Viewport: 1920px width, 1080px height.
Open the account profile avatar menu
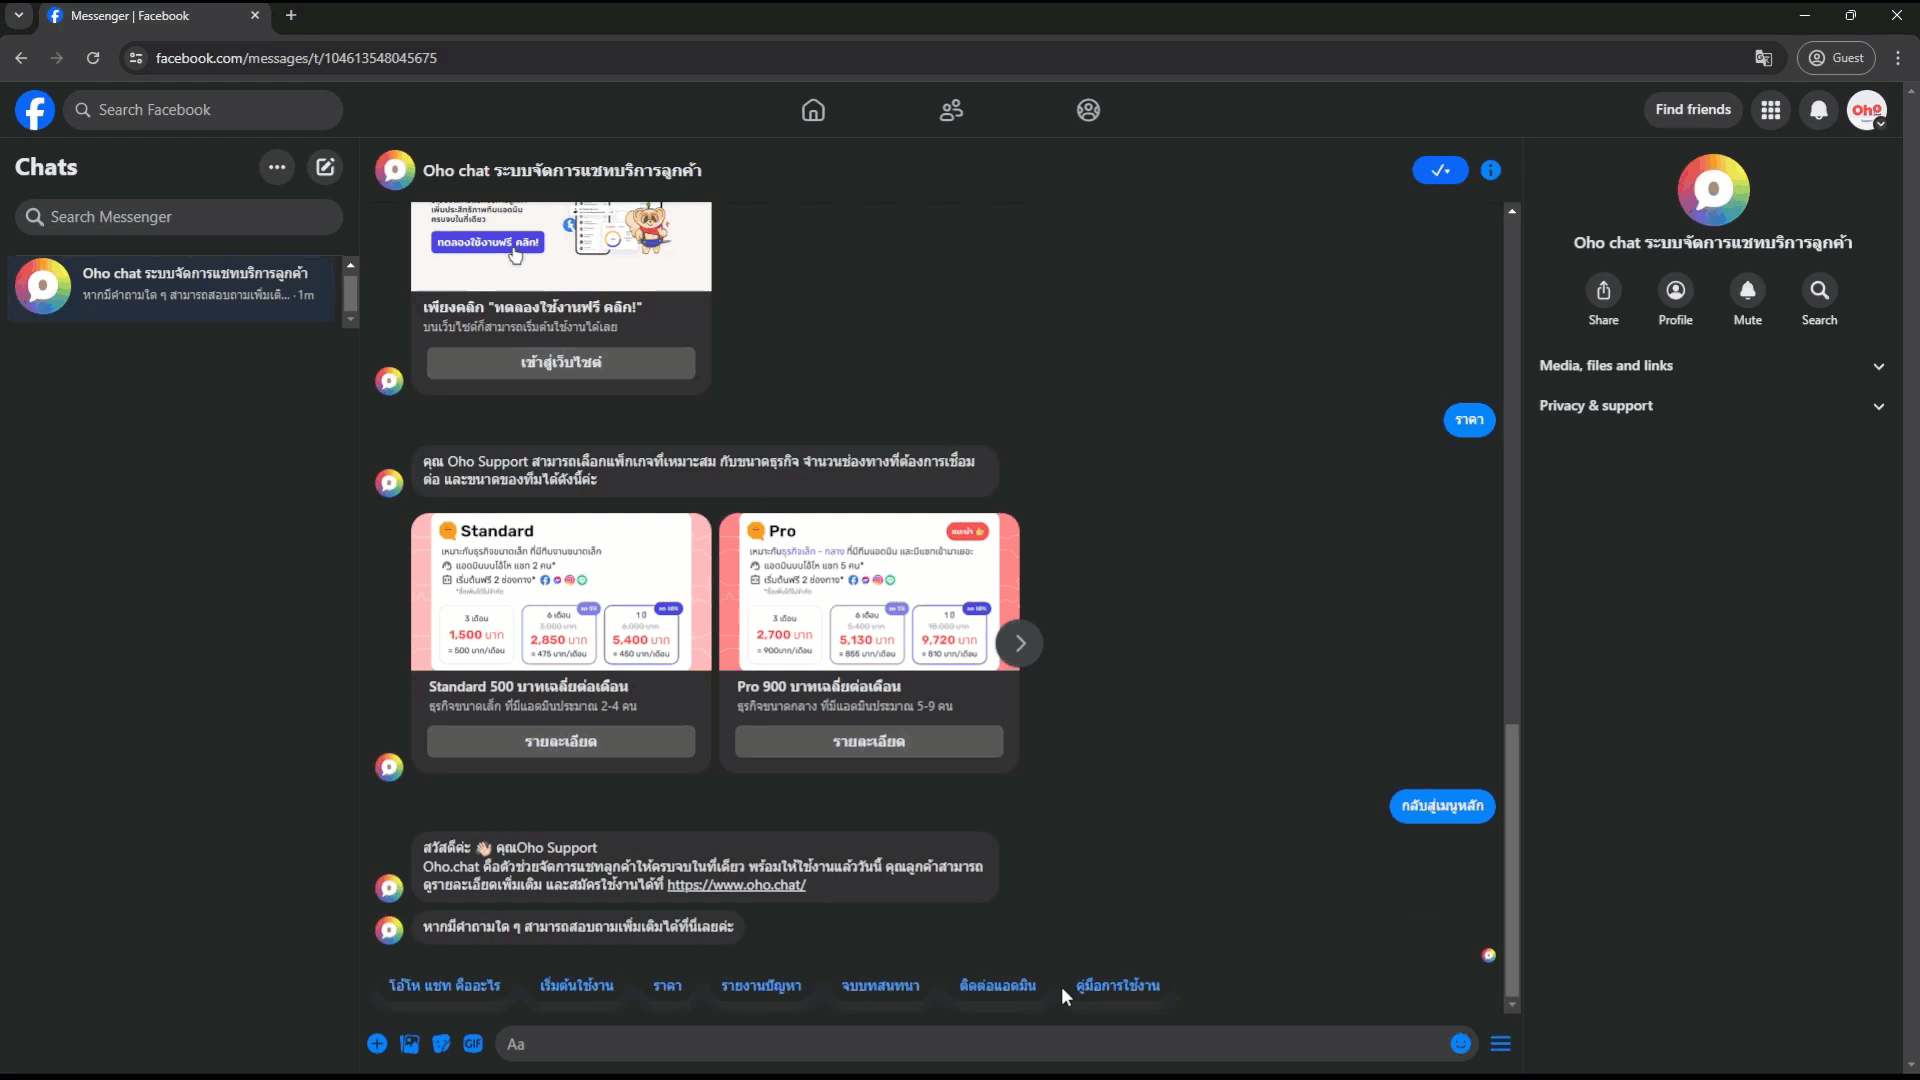pyautogui.click(x=1867, y=110)
